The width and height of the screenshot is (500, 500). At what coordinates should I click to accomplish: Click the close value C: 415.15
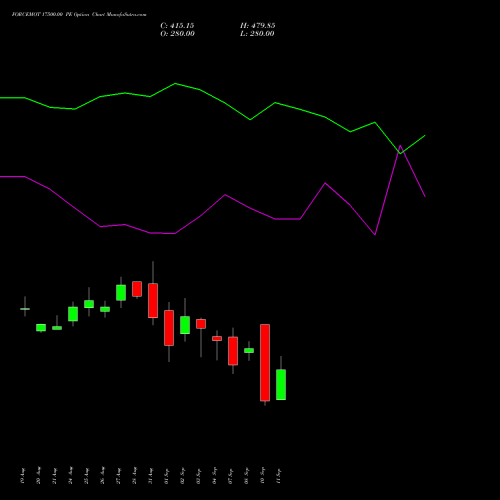[x=177, y=26]
